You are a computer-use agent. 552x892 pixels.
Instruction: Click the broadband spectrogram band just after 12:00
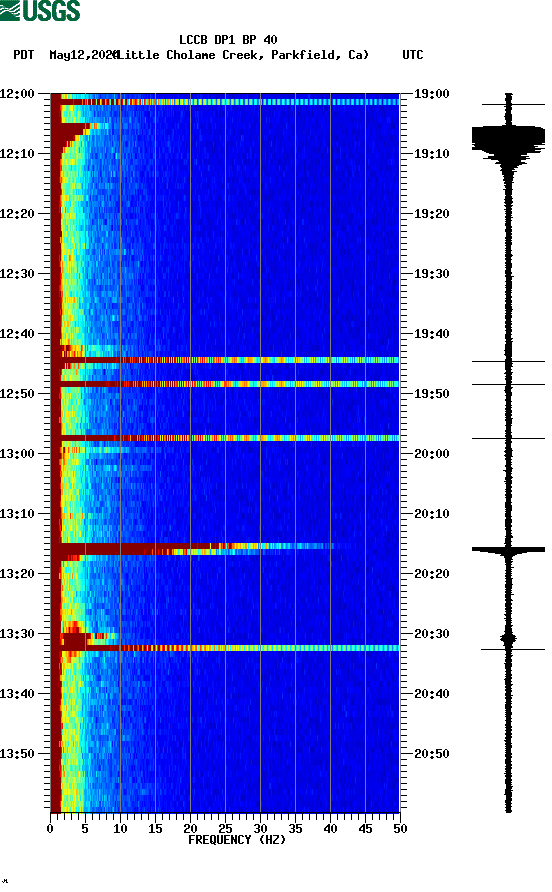(225, 102)
